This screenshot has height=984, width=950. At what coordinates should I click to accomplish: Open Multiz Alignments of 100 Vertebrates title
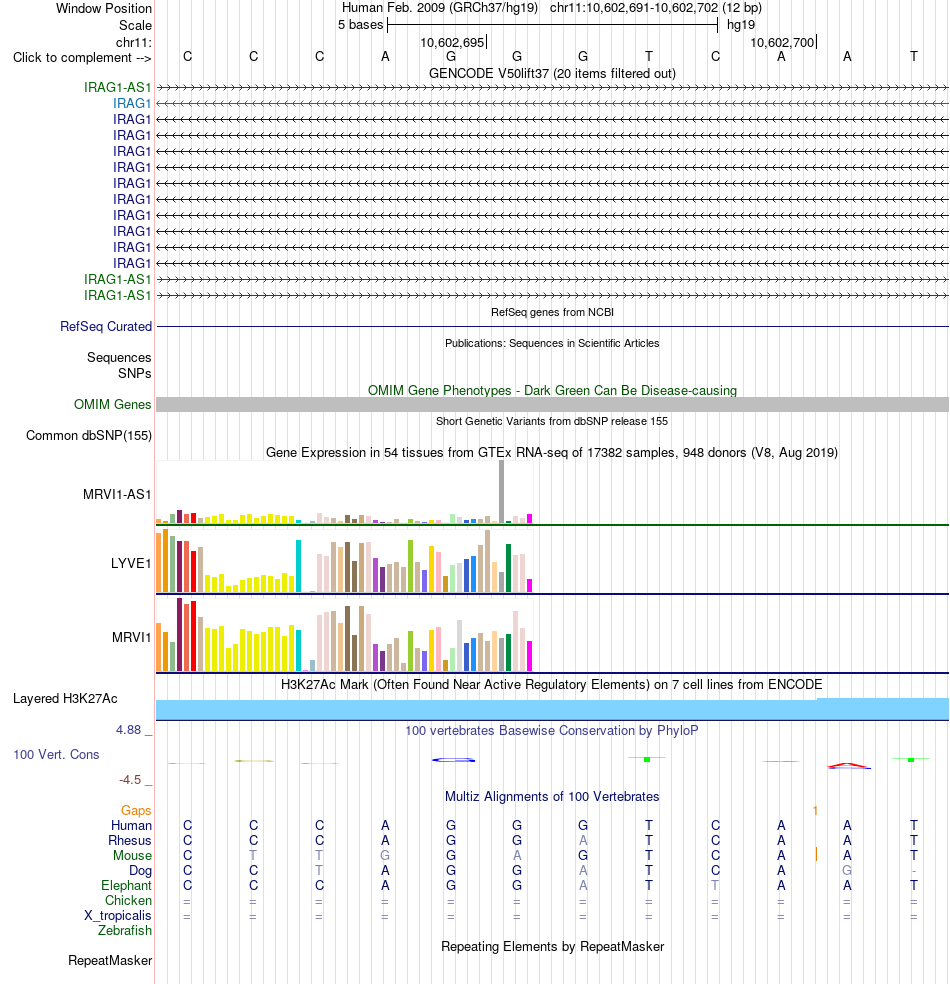coord(552,797)
